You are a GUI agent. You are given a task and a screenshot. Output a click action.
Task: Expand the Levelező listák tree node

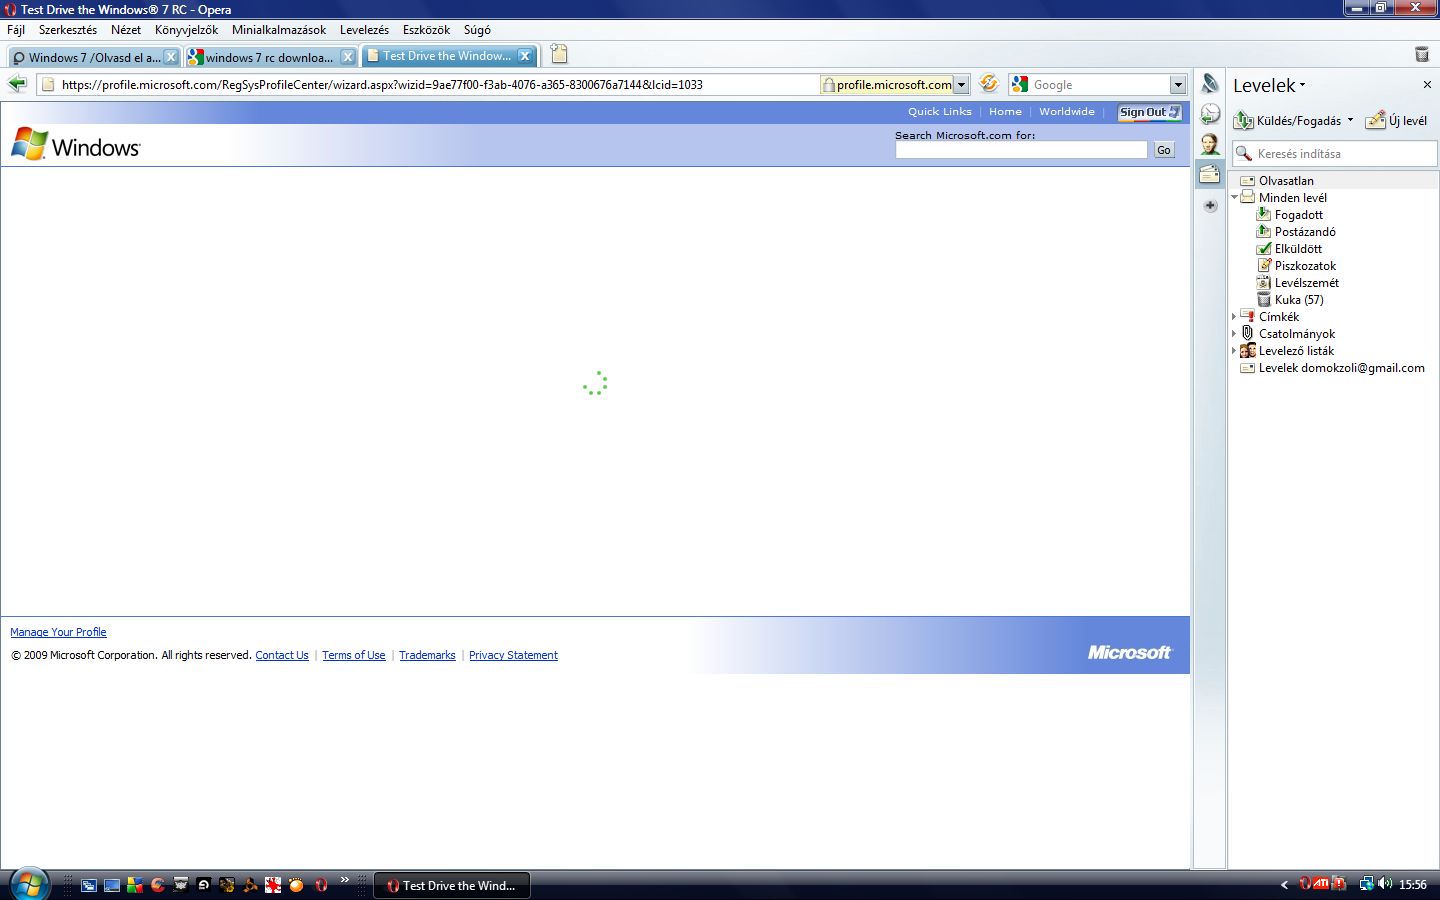[1234, 350]
